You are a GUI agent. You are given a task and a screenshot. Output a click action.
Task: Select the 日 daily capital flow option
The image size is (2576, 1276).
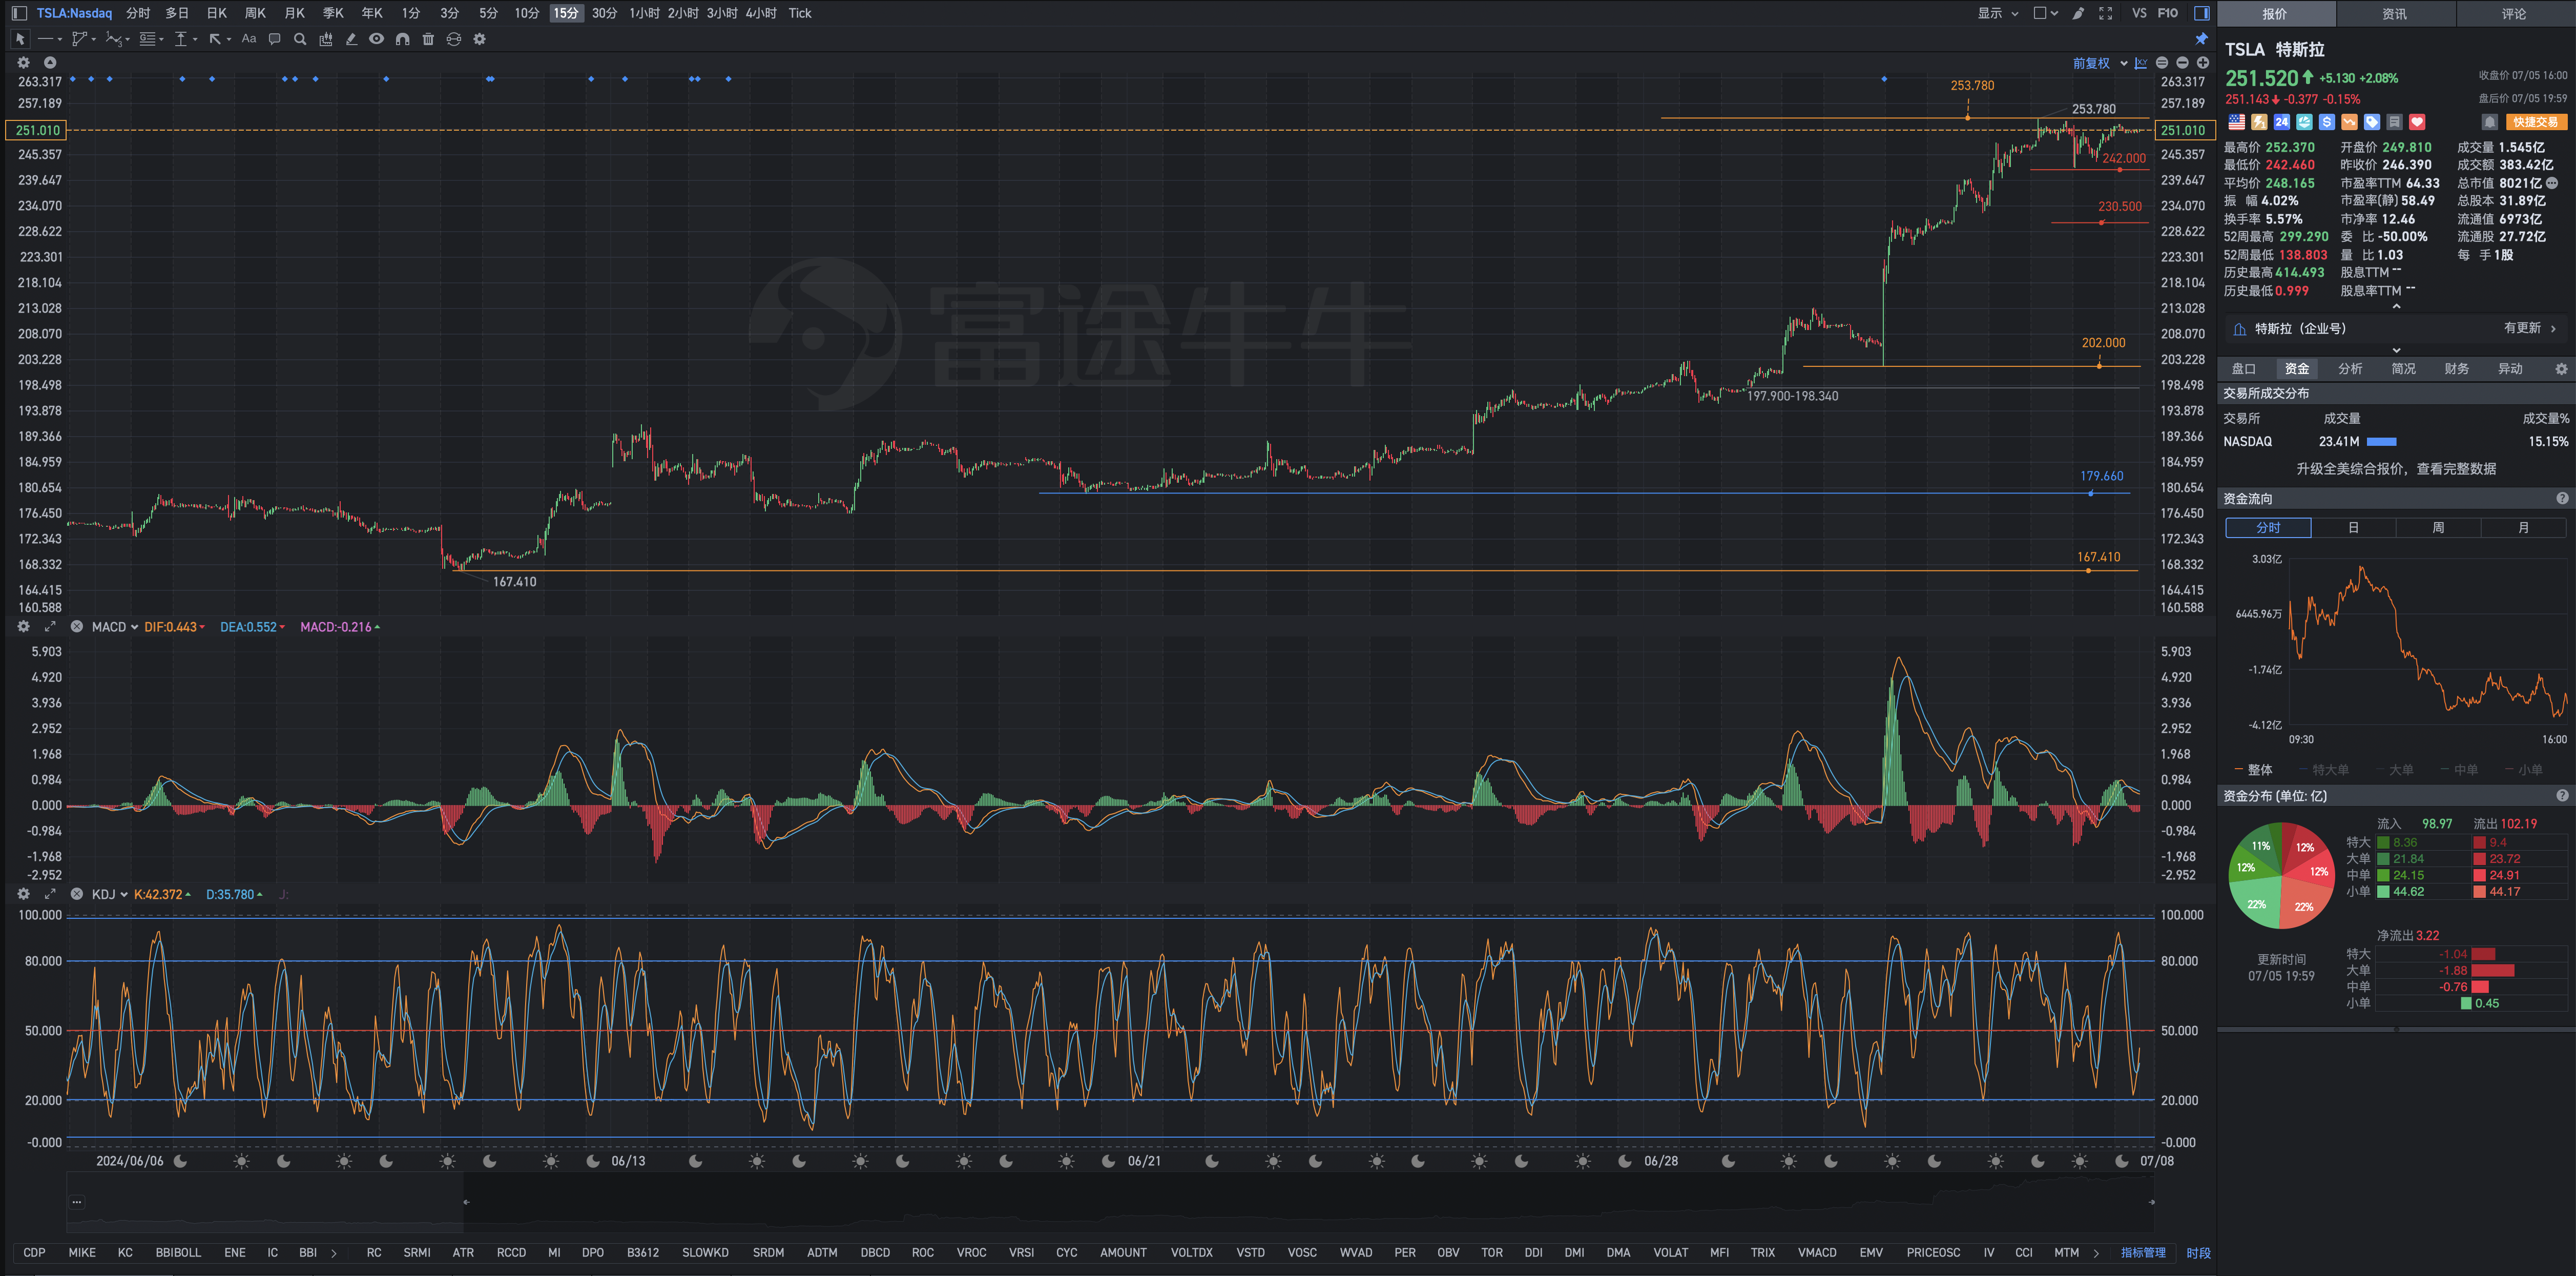click(x=2353, y=528)
